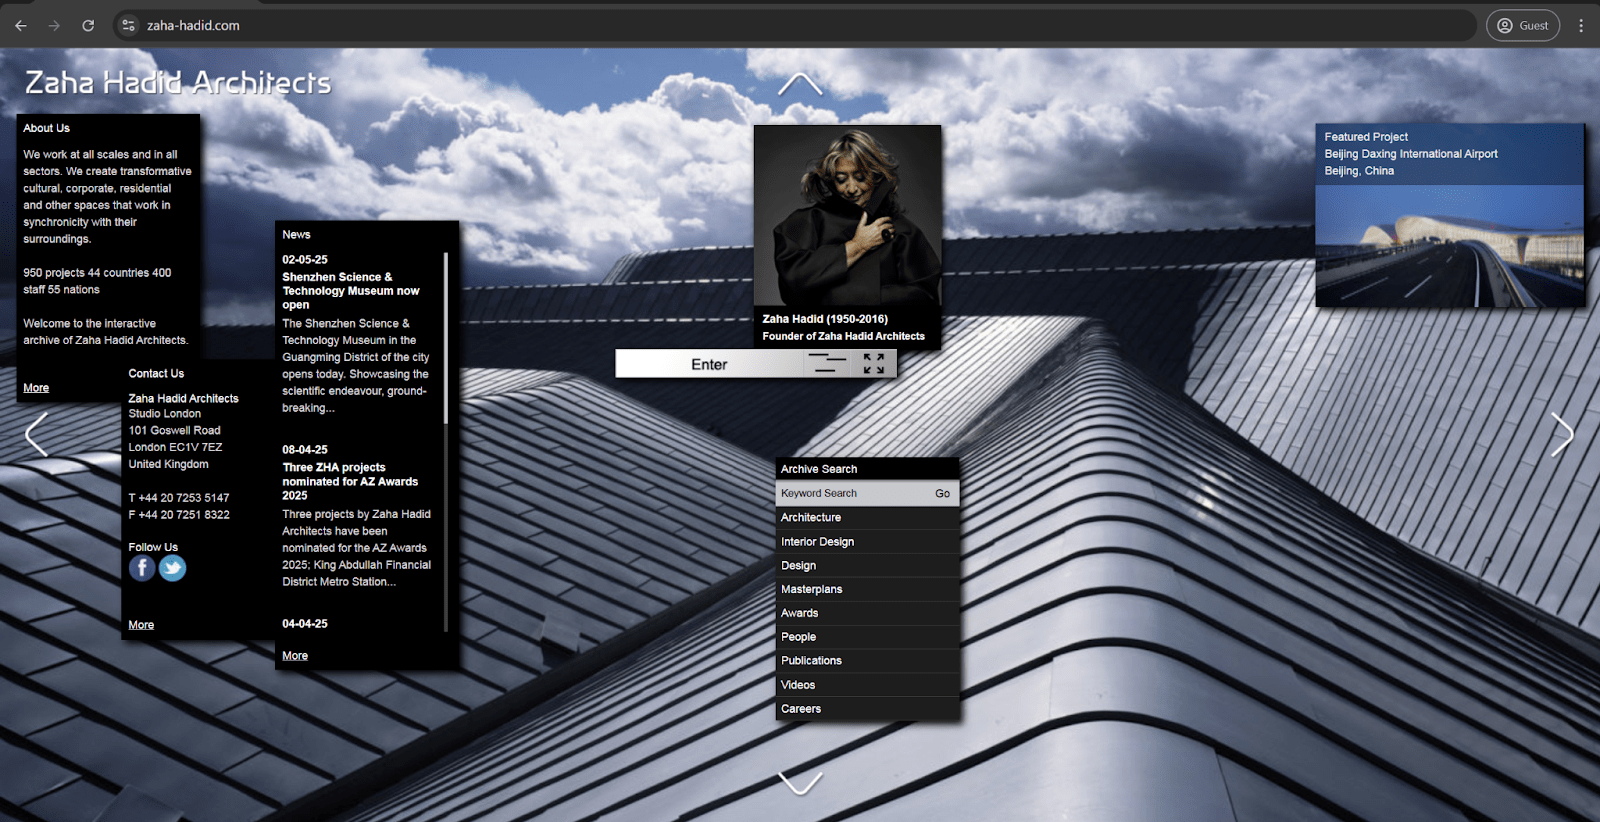Click the upward chevron at the page top
The height and width of the screenshot is (822, 1600).
800,84
